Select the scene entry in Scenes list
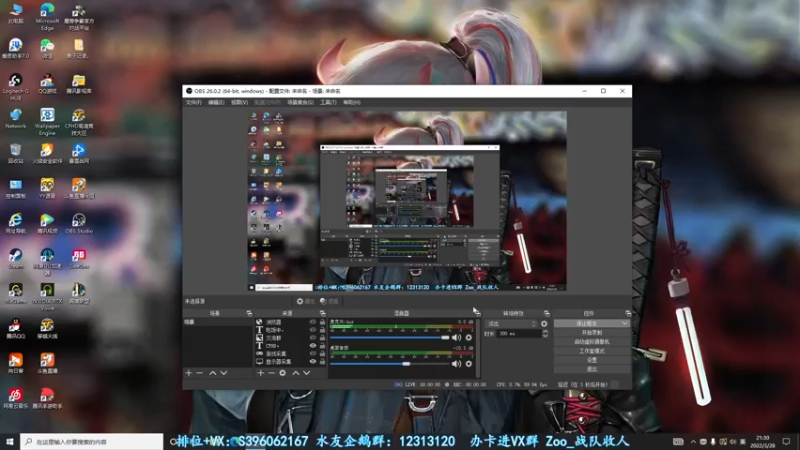Viewport: 800px width, 450px height. 217,322
